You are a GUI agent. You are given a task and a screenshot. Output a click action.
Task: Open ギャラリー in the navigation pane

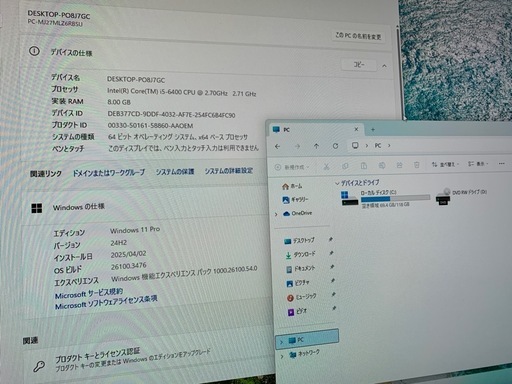pos(295,199)
